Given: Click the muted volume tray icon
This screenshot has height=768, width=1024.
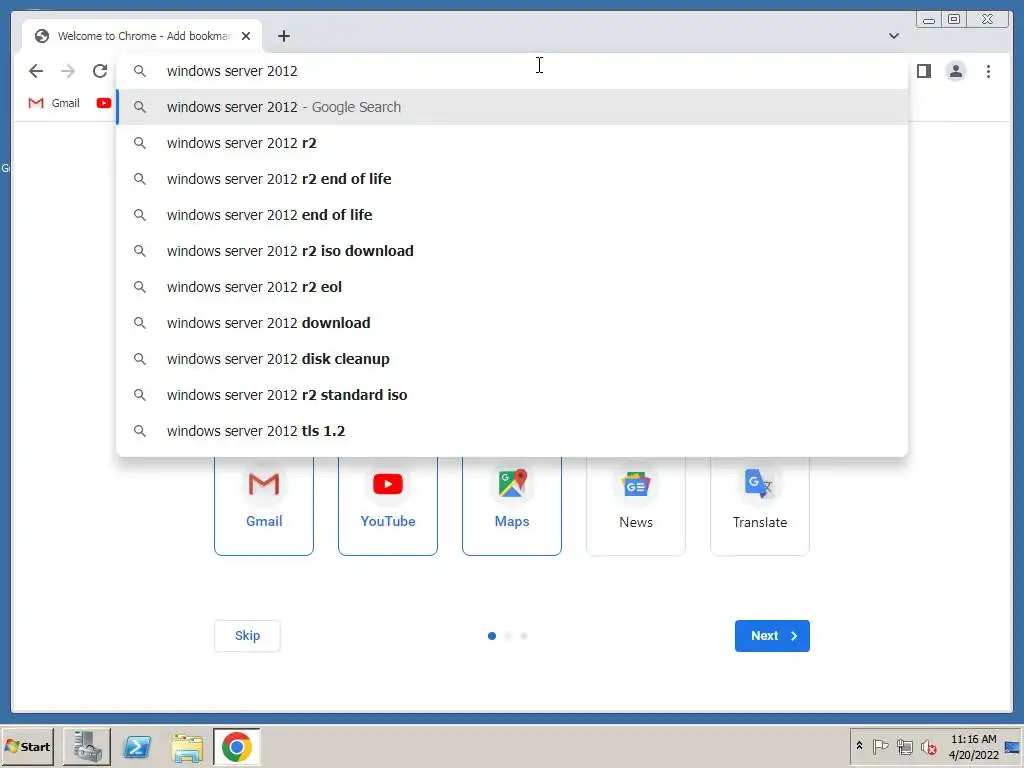Looking at the screenshot, I should (x=928, y=746).
